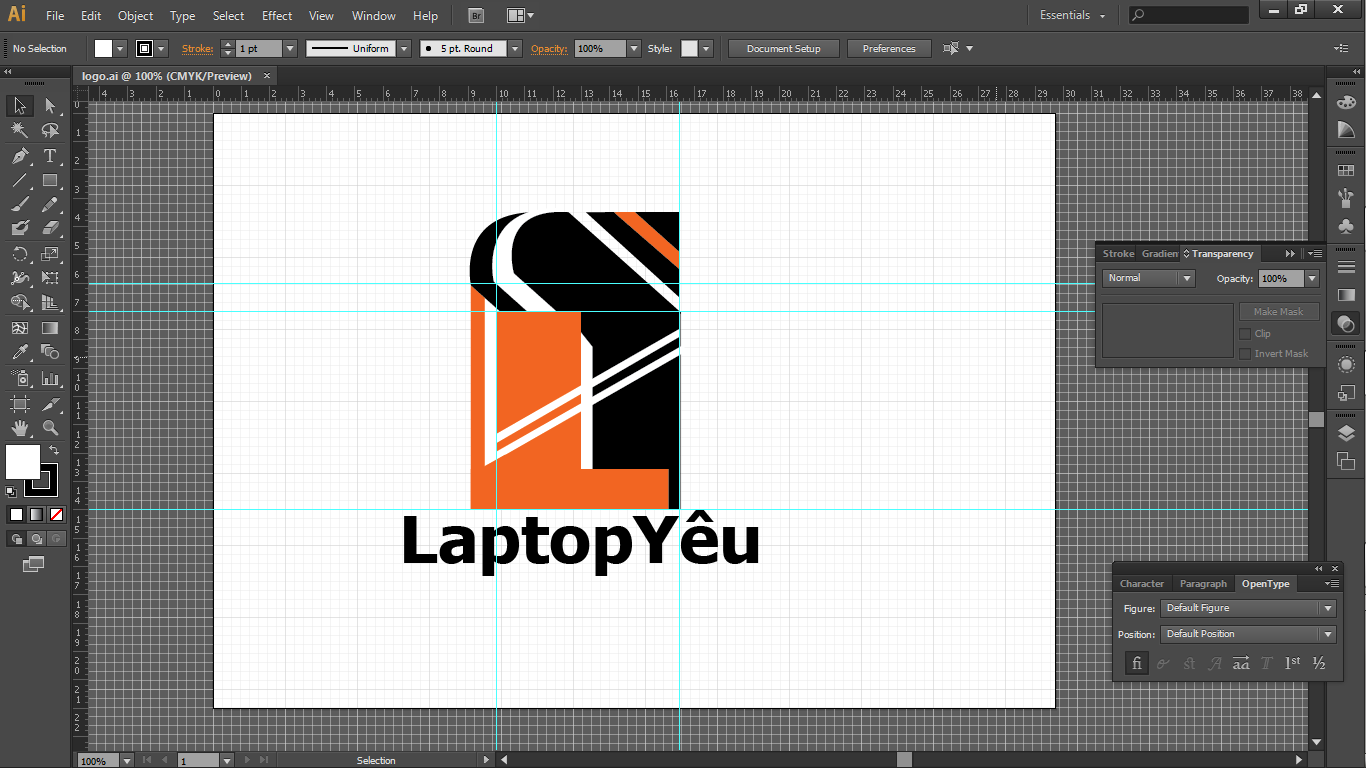Open the Normal blending mode dropdown
The height and width of the screenshot is (768, 1366).
(1148, 278)
